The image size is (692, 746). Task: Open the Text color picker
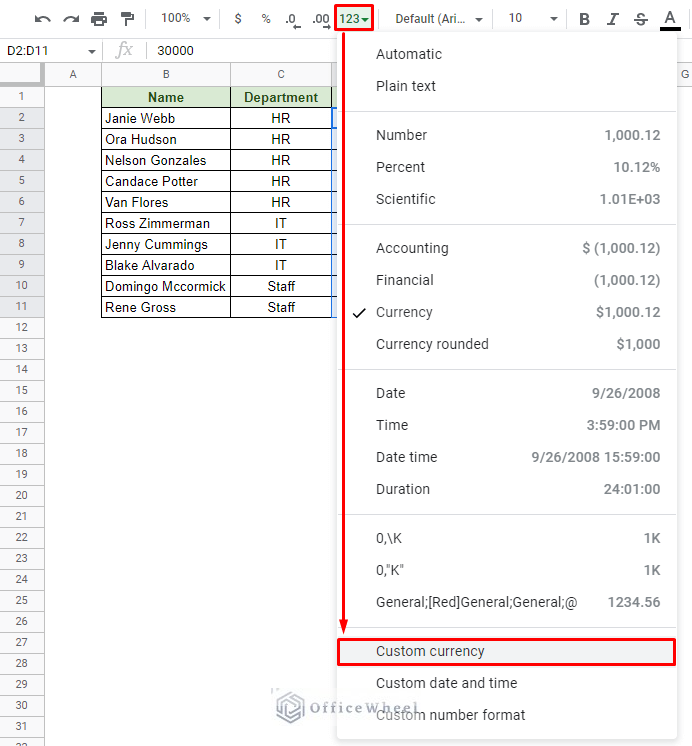click(x=670, y=20)
